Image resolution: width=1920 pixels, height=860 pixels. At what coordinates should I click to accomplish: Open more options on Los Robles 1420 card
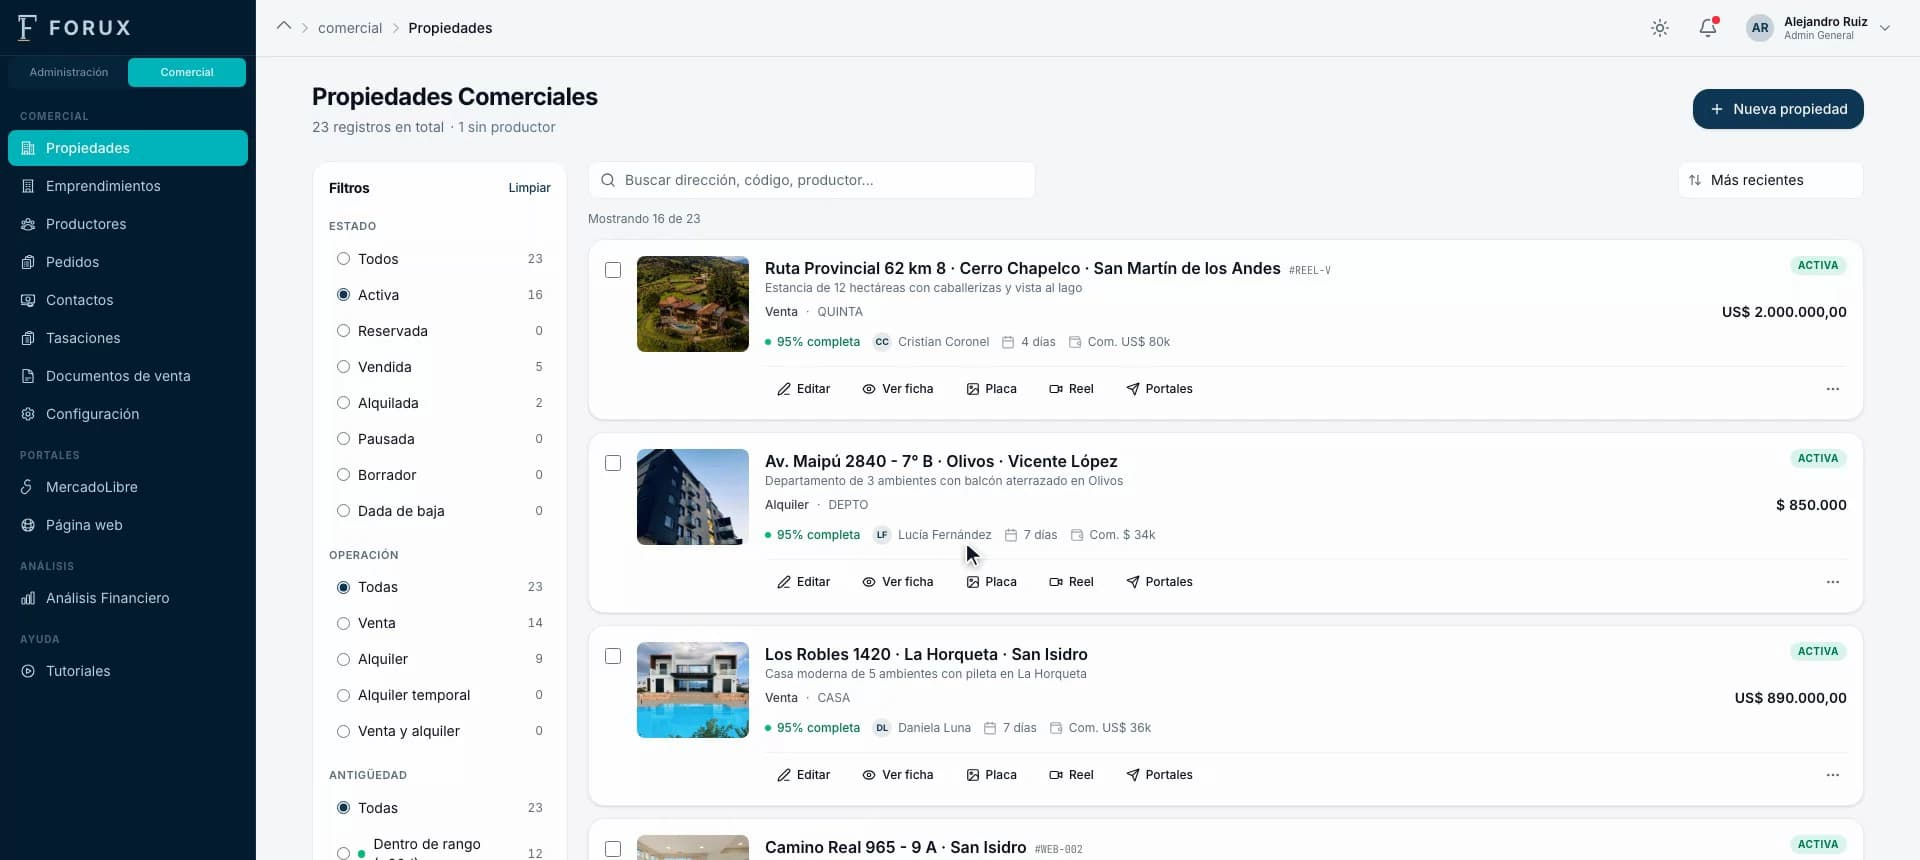pos(1832,775)
